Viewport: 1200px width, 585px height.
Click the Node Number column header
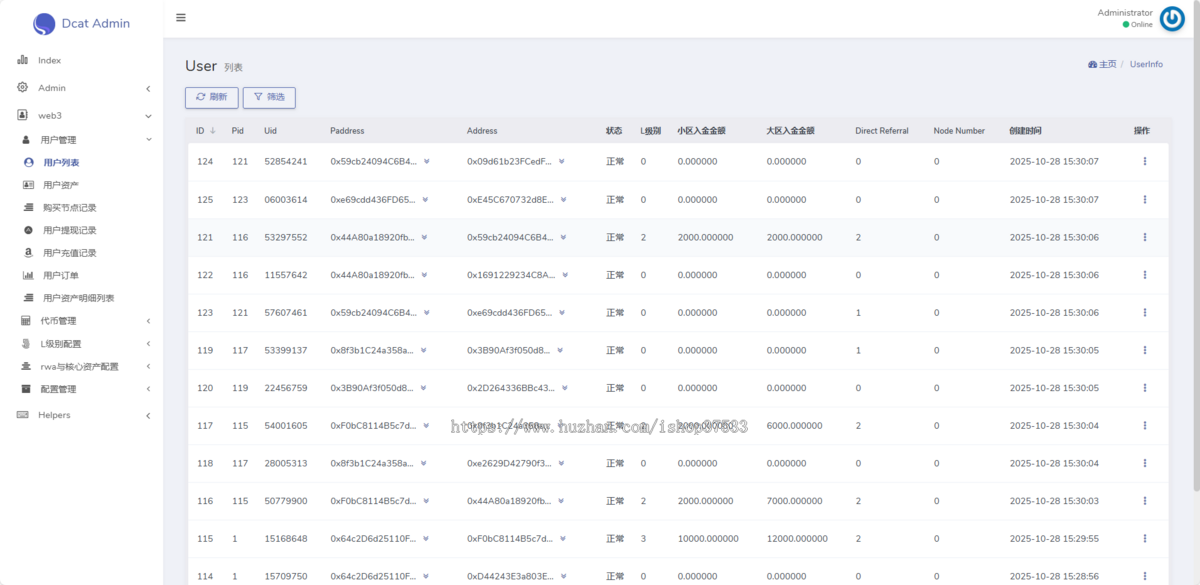tap(959, 131)
